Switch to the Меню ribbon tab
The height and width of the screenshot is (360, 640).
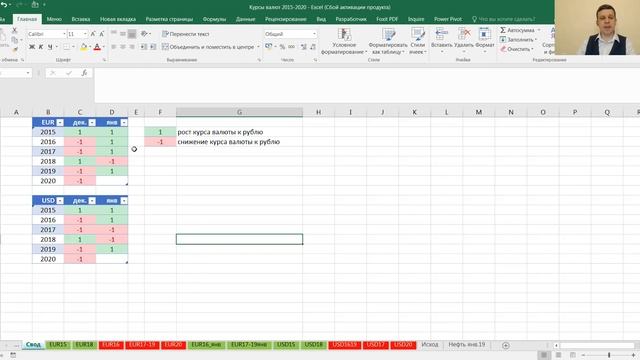pos(54,19)
